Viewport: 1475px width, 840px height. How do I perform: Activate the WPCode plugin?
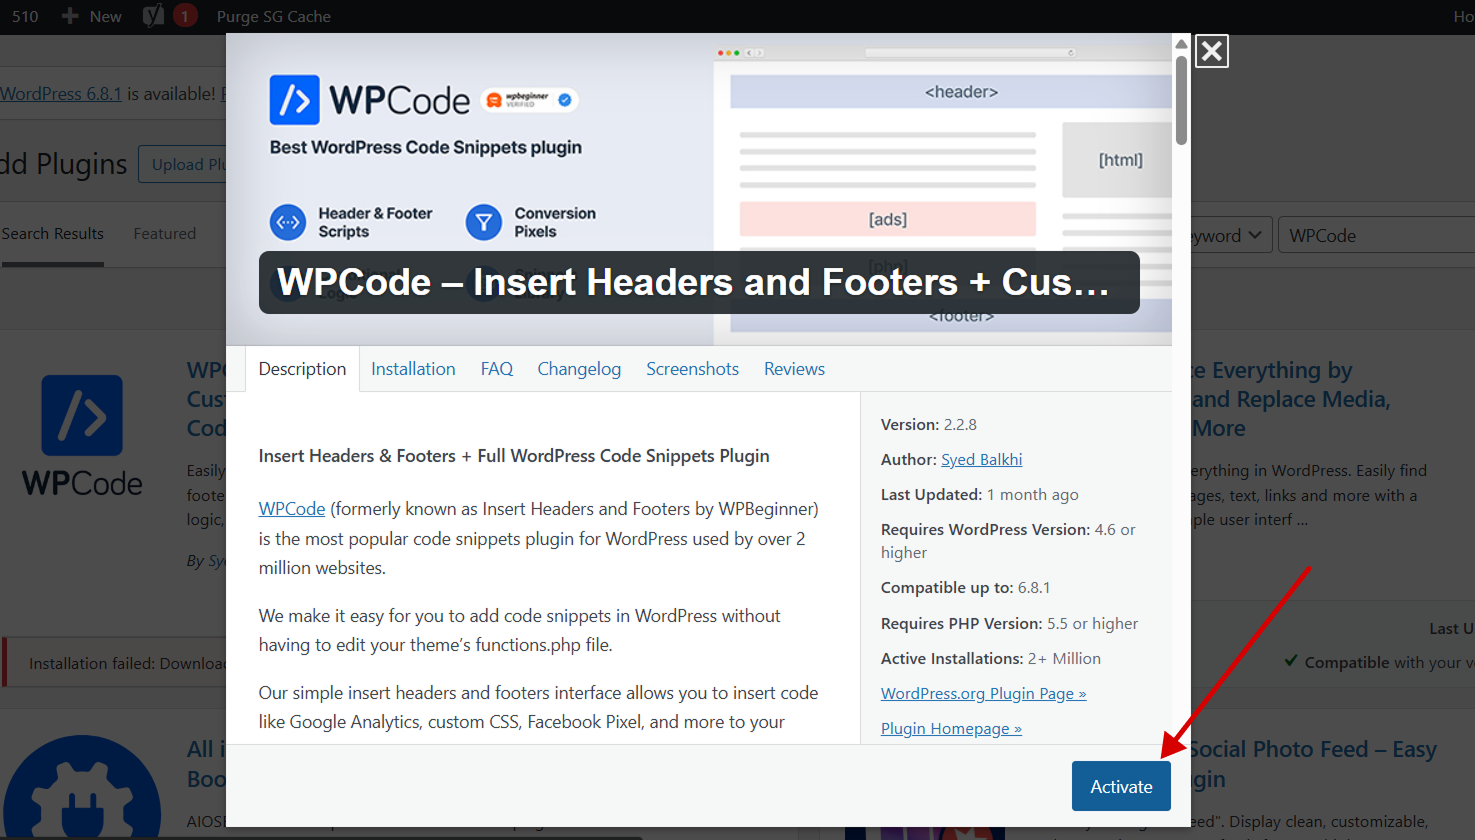pos(1120,786)
